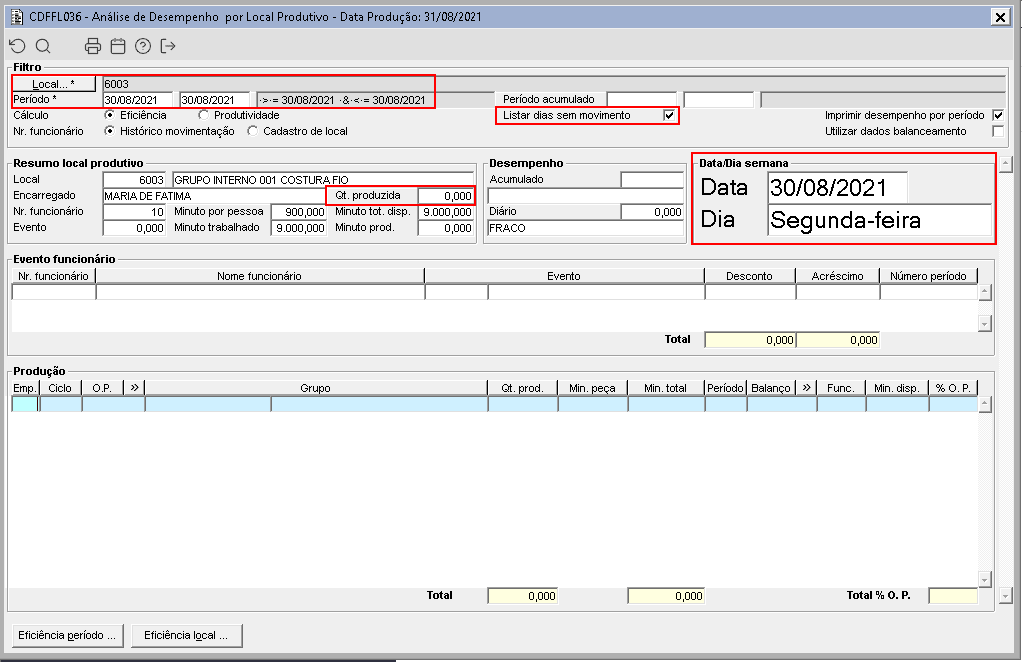This screenshot has height=662, width=1022.
Task: Click Evento funcionário scrollbar down arrow
Action: click(985, 323)
